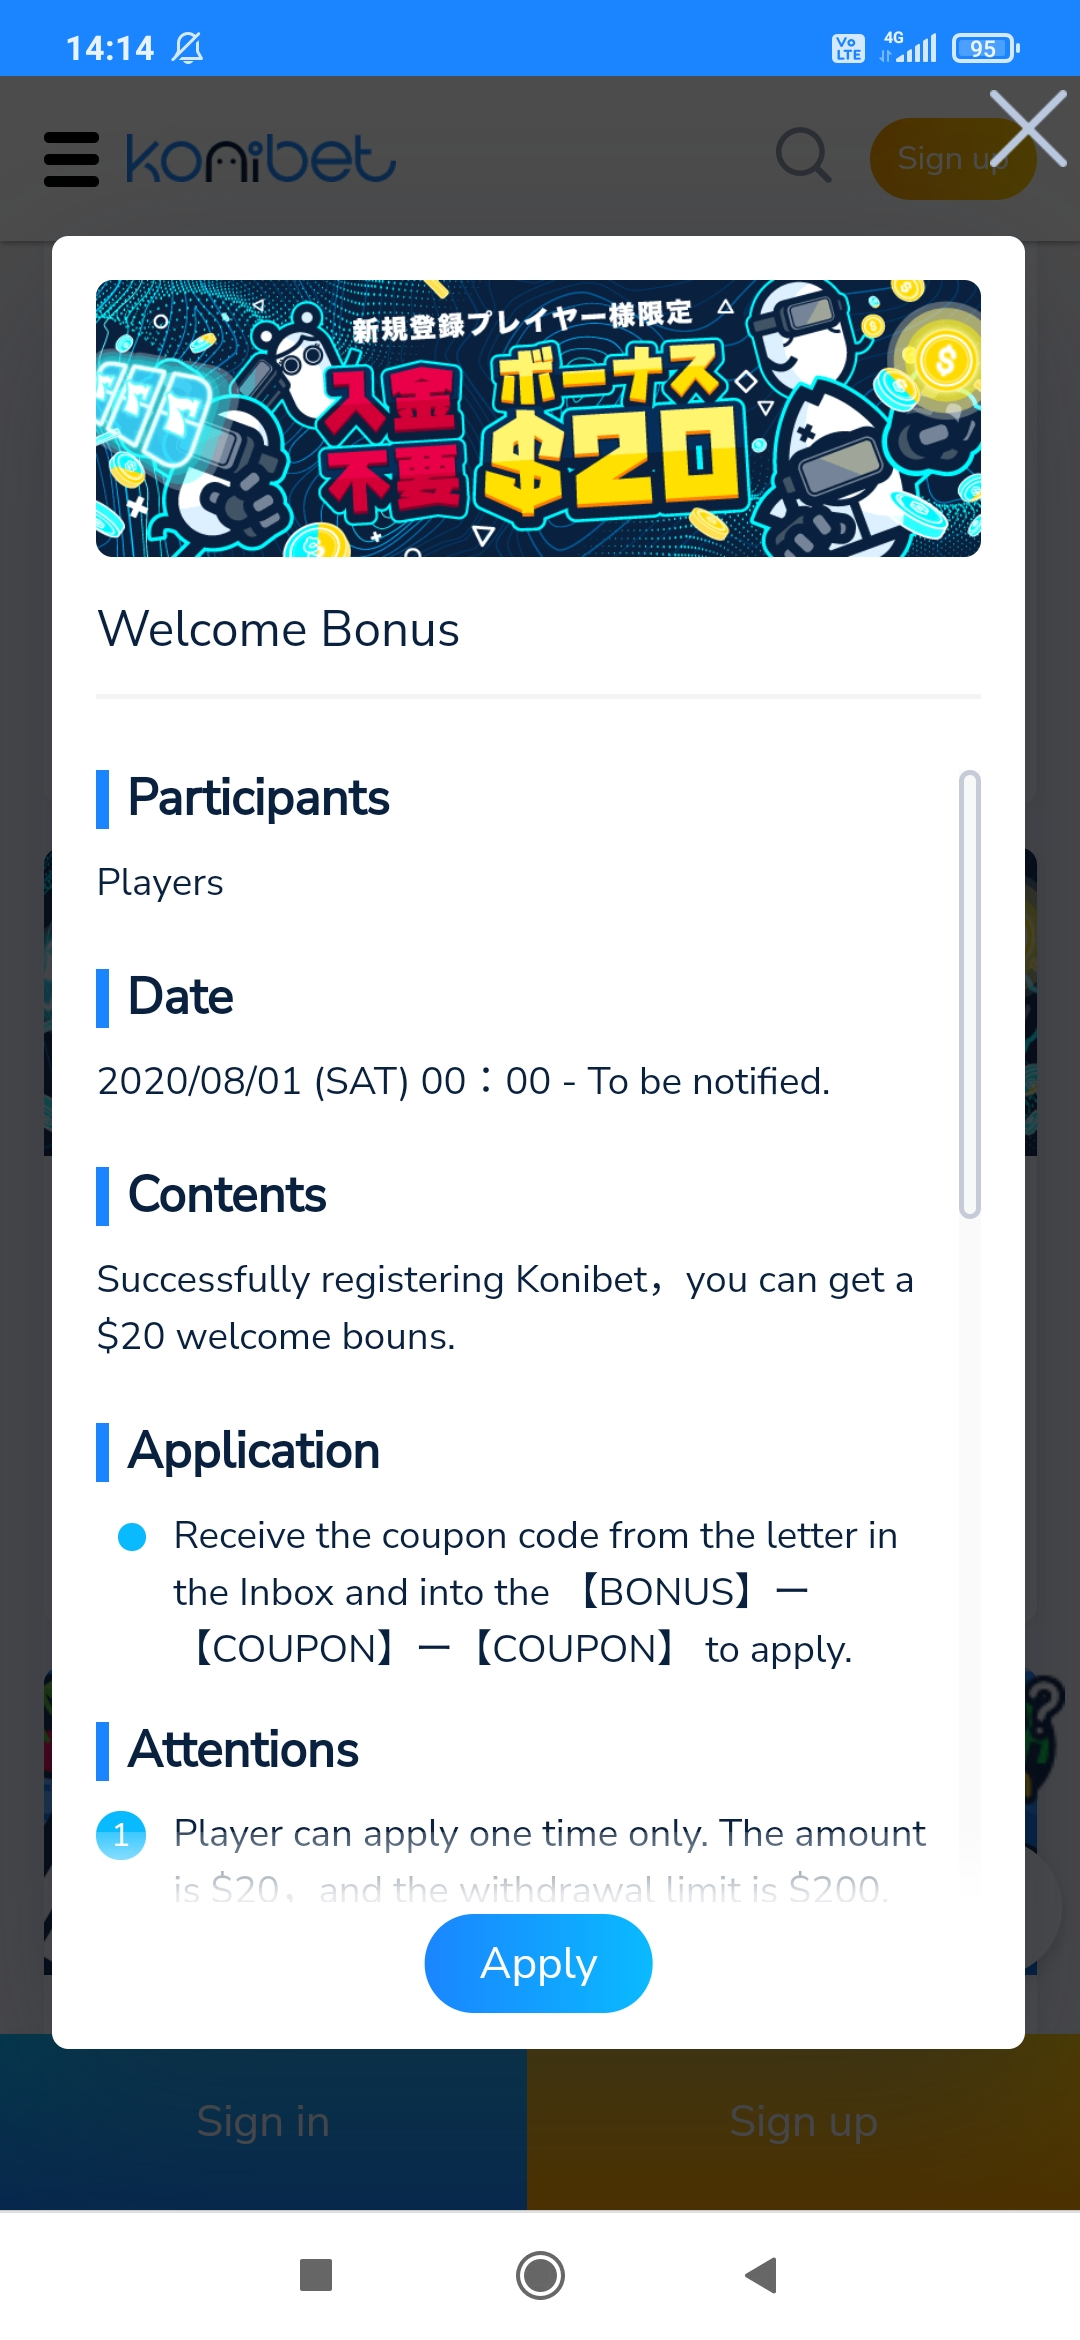This screenshot has width=1080, height=2340.
Task: Click the blue Apply button
Action: tap(538, 1963)
